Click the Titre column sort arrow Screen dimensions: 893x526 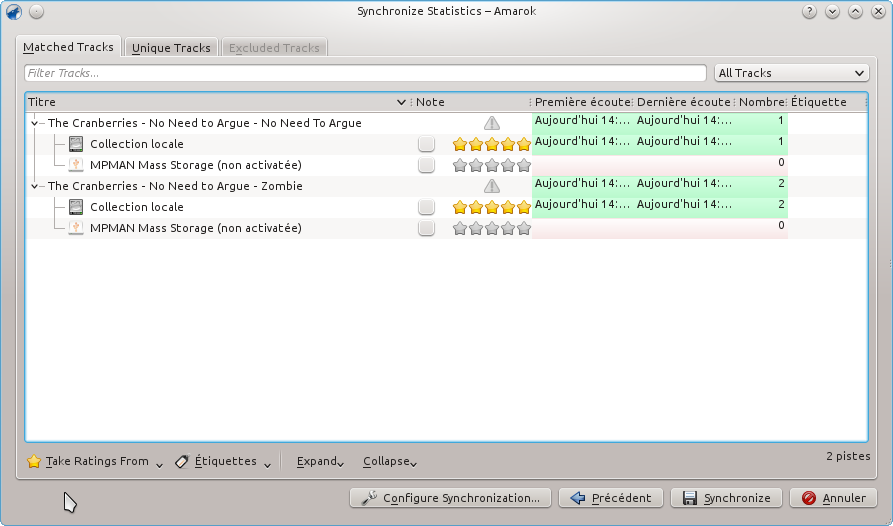click(401, 102)
